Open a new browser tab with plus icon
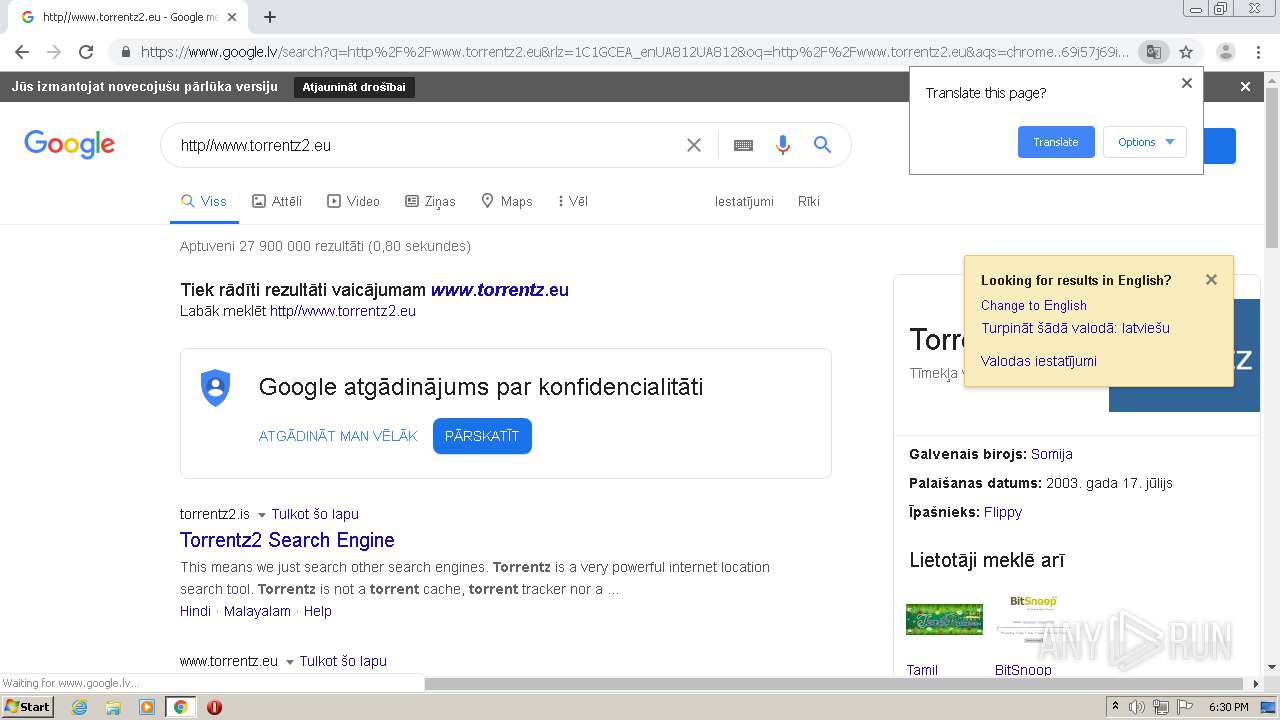 click(269, 17)
